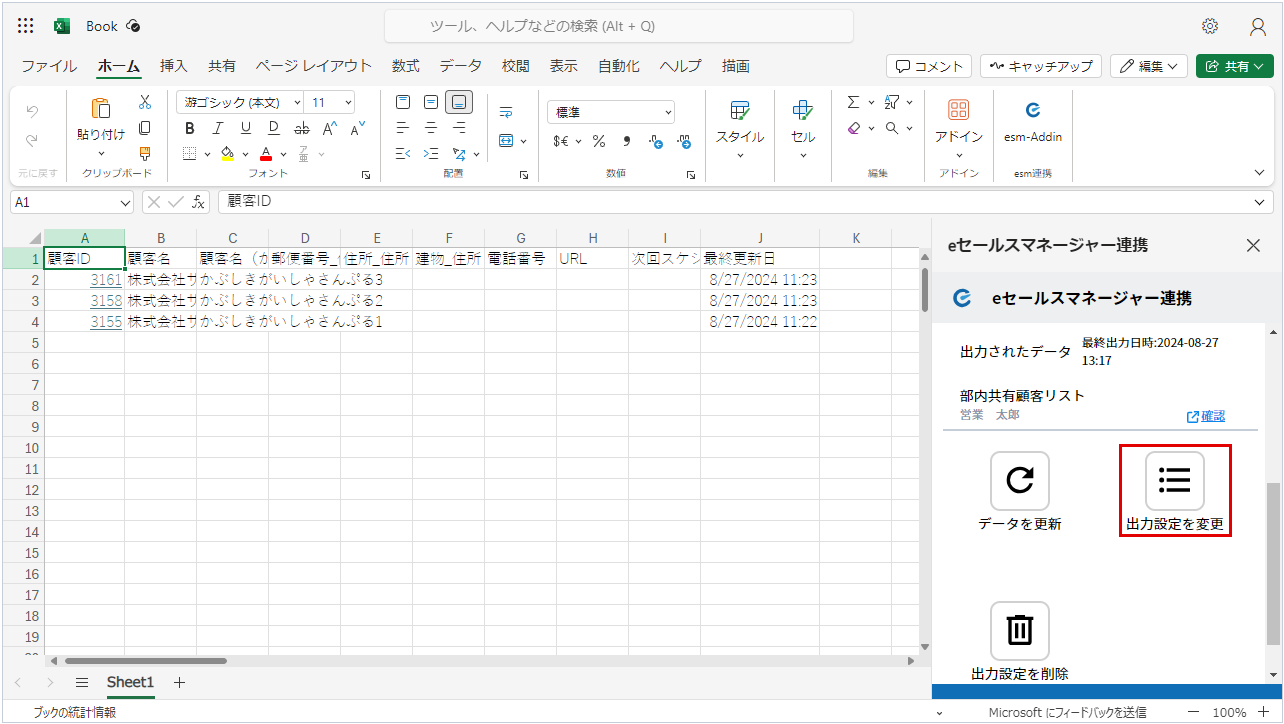This screenshot has width=1284, height=724.
Task: Open the ファイル menu
Action: [x=49, y=66]
